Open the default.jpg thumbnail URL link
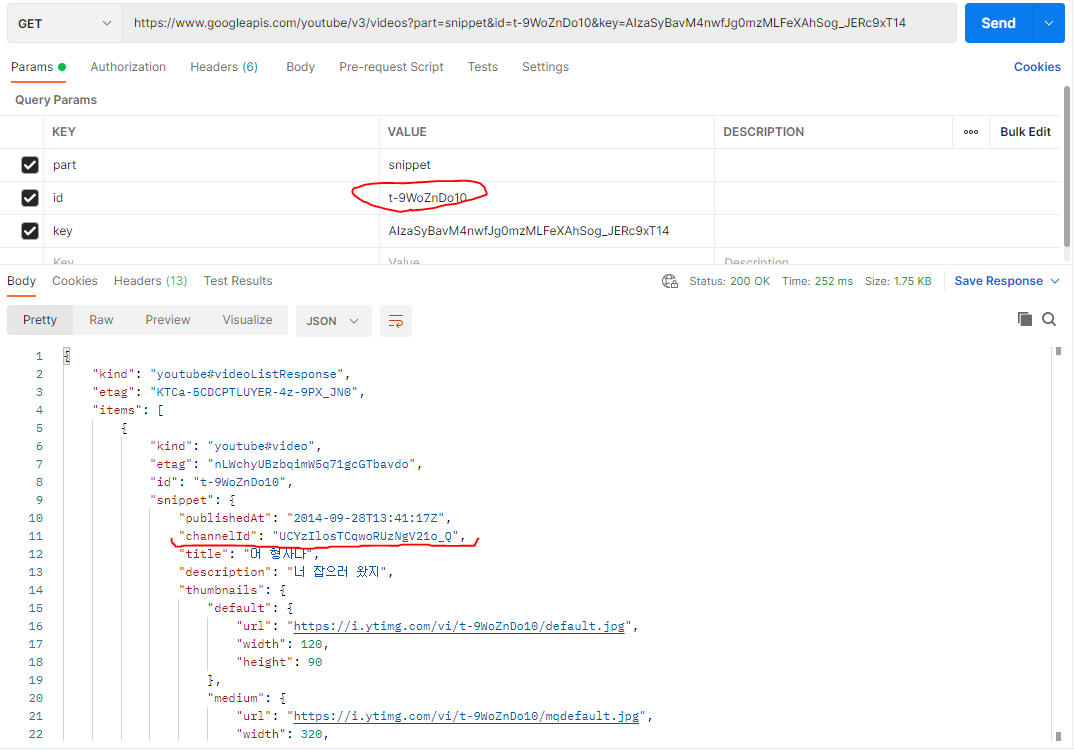The width and height of the screenshot is (1074, 751). coord(459,626)
